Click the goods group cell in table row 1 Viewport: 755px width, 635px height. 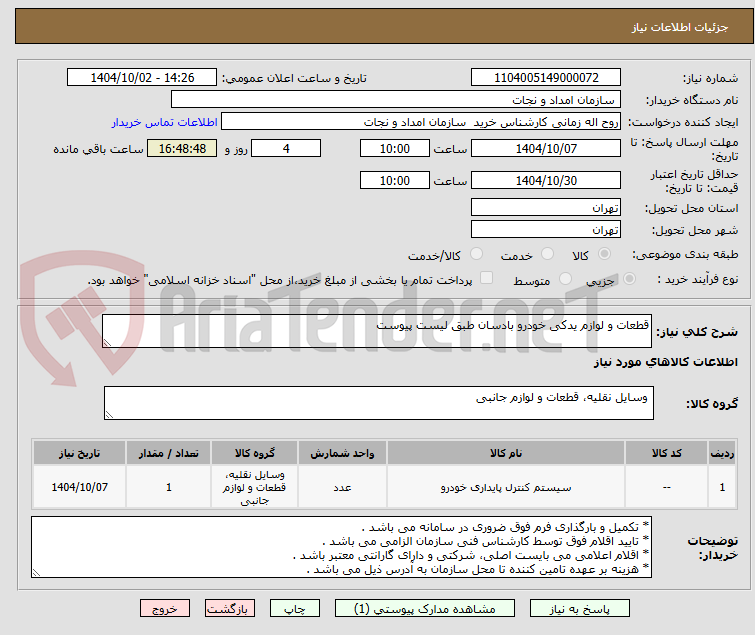[254, 488]
